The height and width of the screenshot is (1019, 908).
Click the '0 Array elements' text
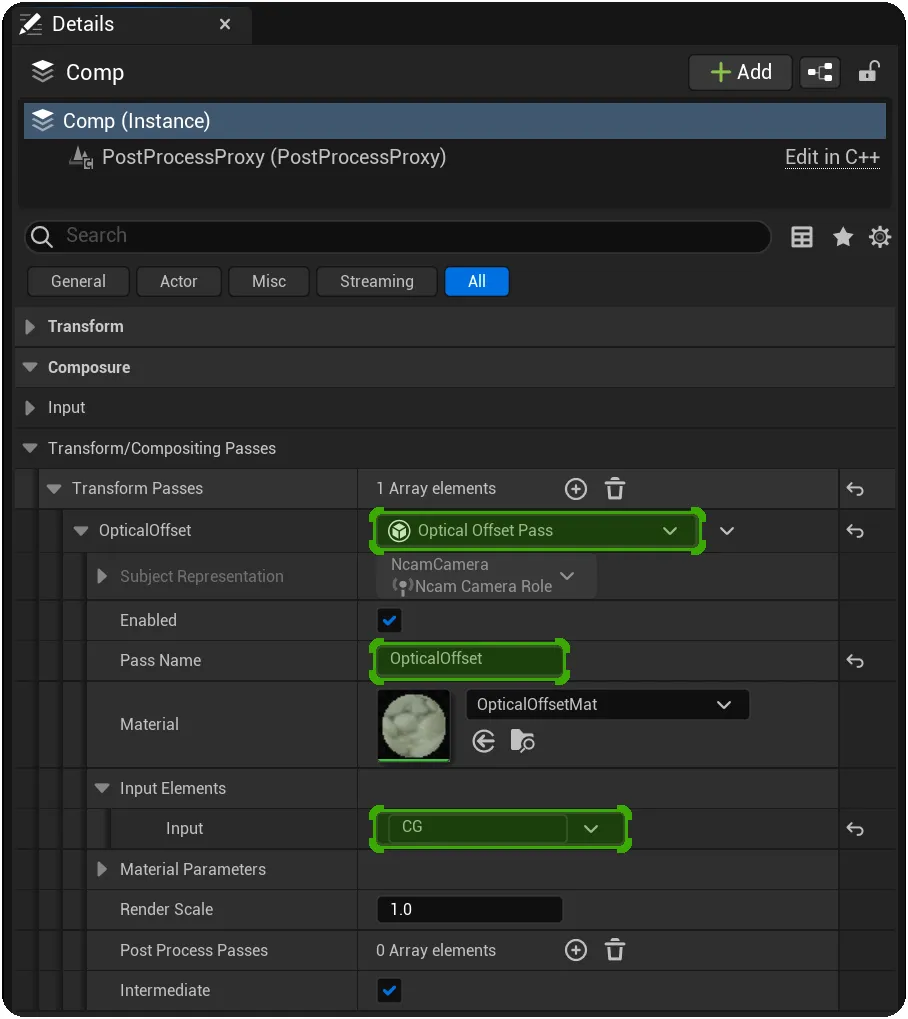(x=435, y=951)
